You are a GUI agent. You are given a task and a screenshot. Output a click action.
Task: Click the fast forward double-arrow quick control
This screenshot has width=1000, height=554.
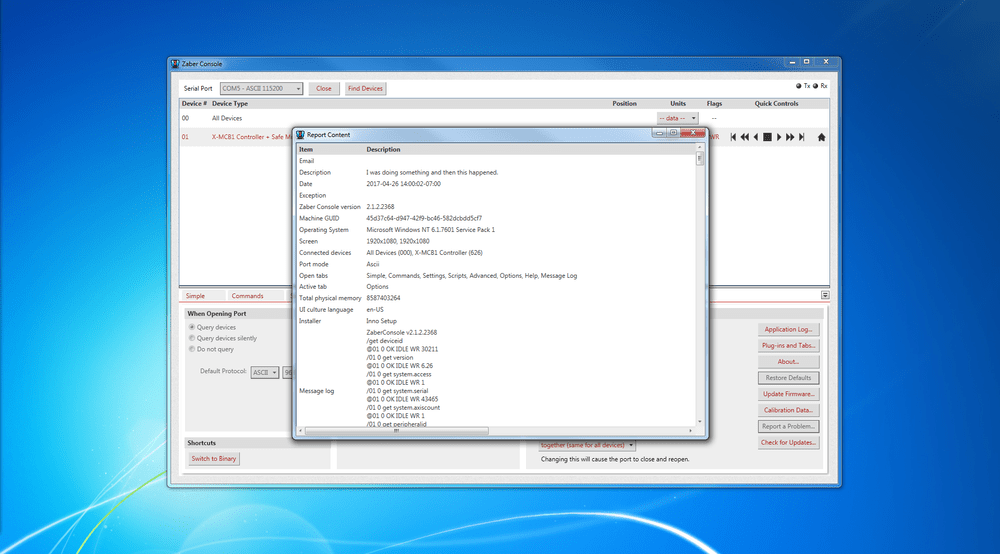click(790, 137)
